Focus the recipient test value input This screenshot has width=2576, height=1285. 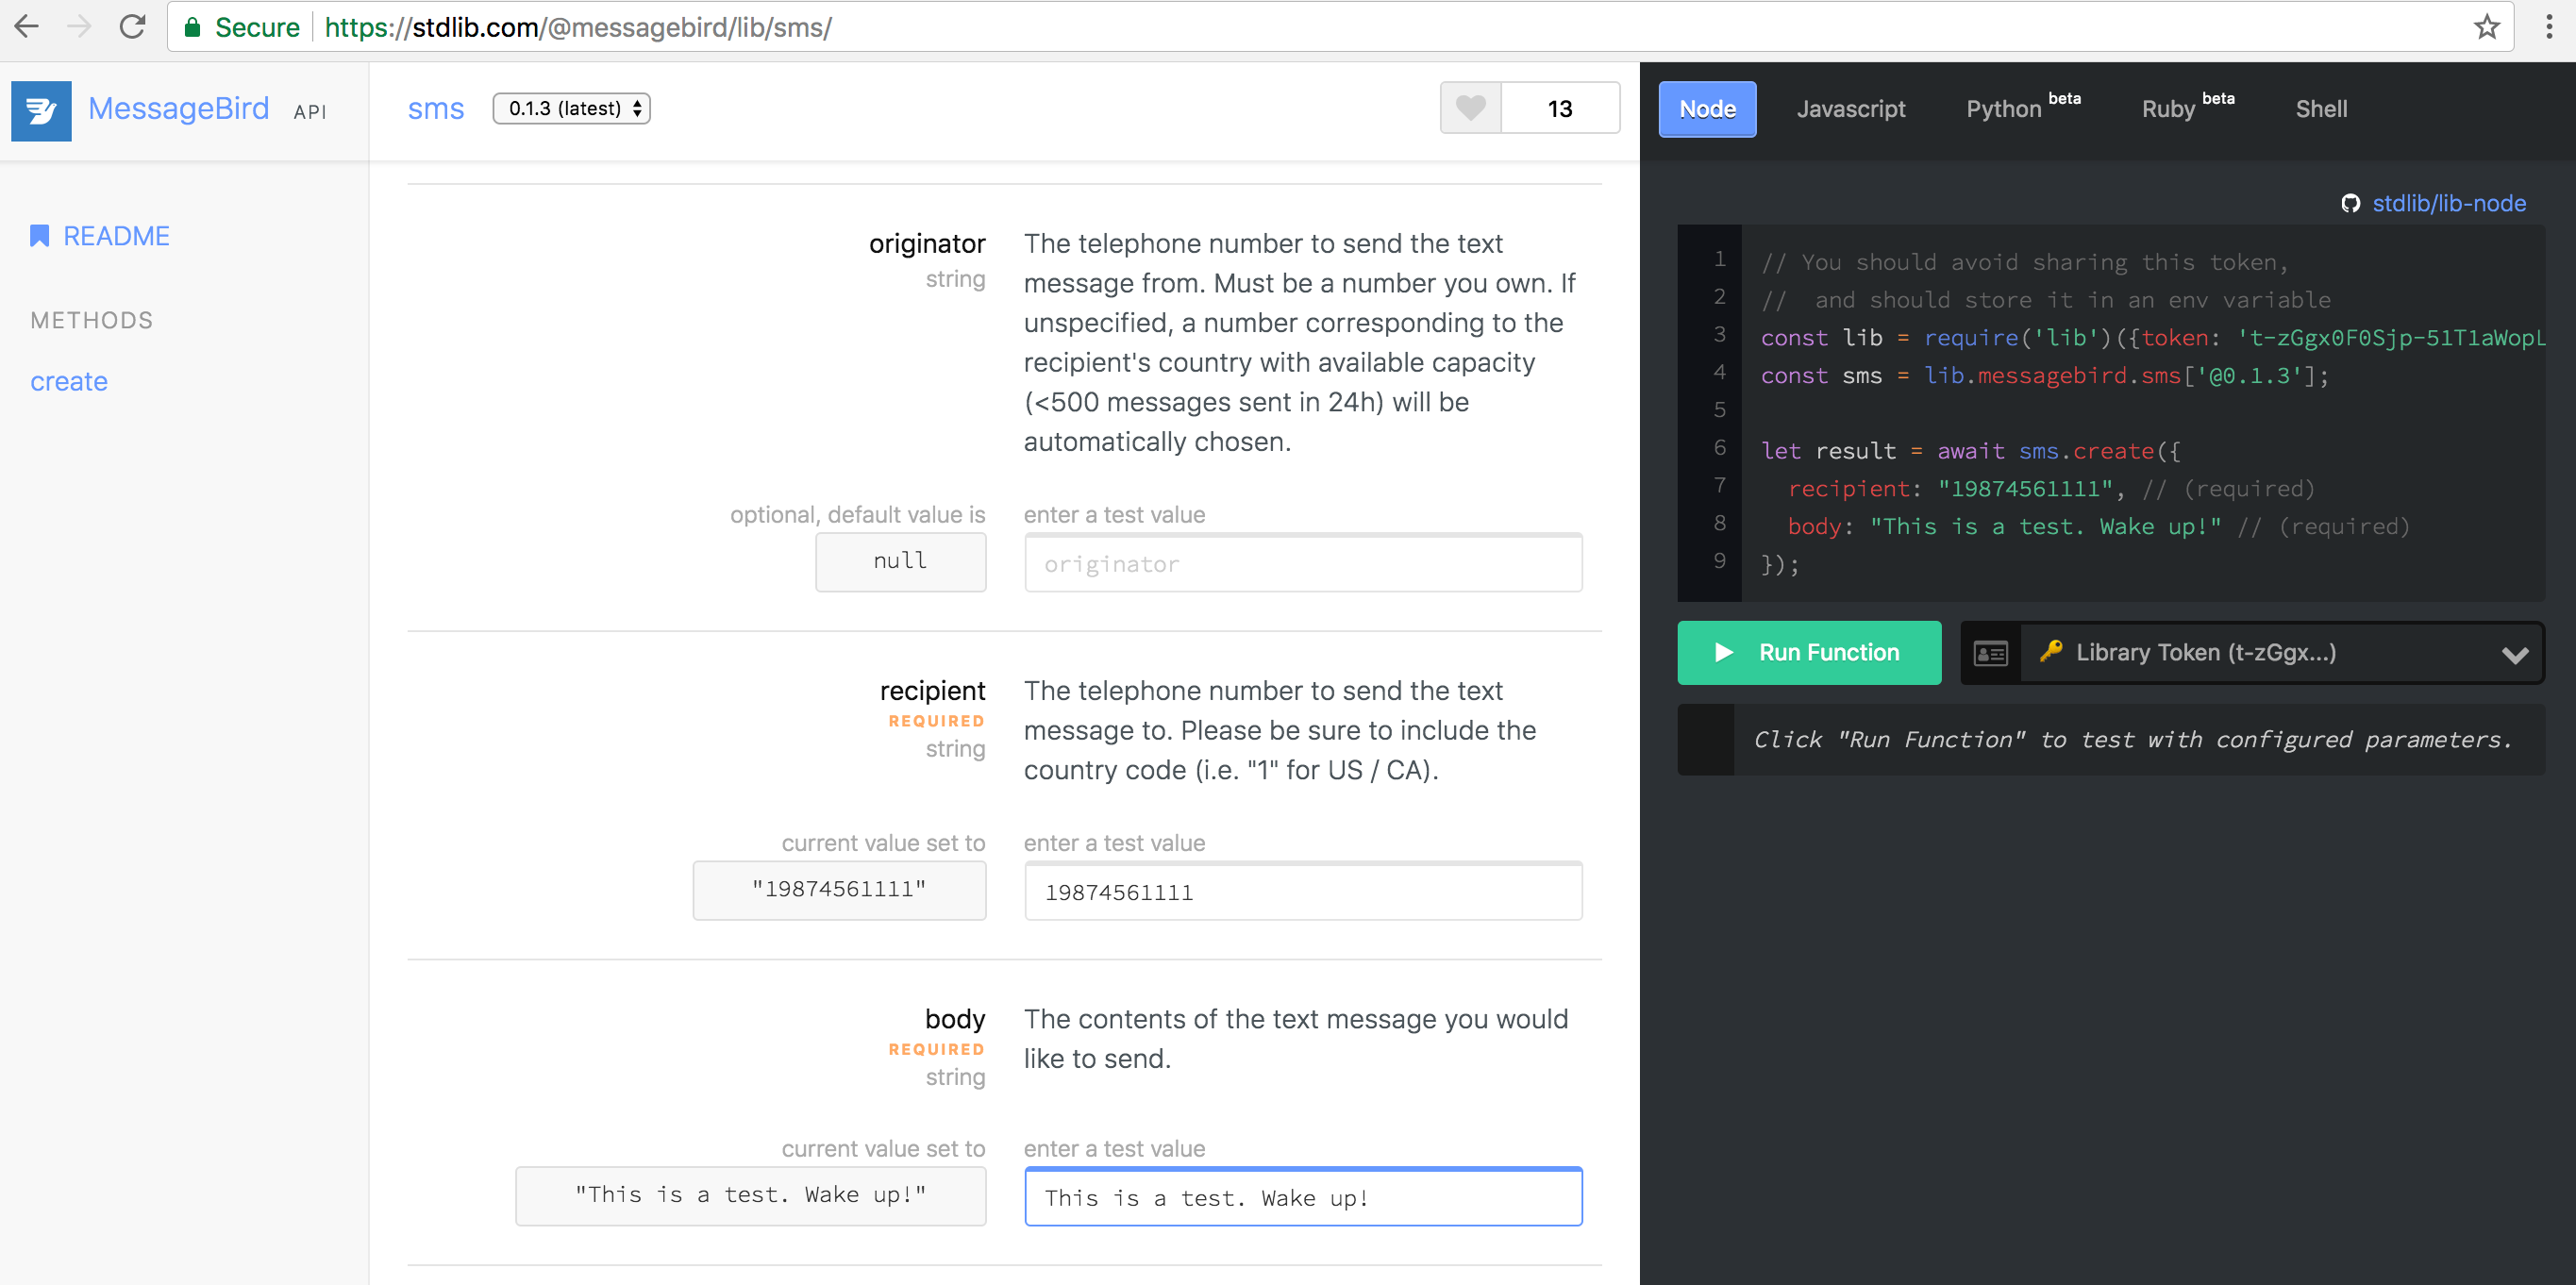(x=1302, y=892)
